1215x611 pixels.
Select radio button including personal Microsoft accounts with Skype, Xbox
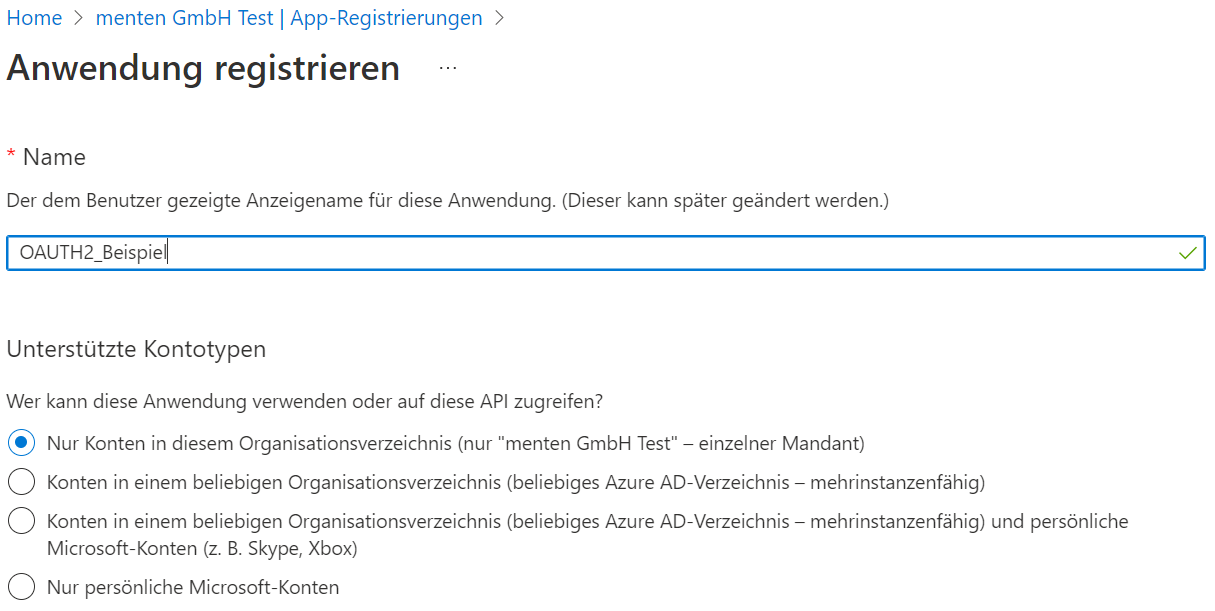pos(21,522)
